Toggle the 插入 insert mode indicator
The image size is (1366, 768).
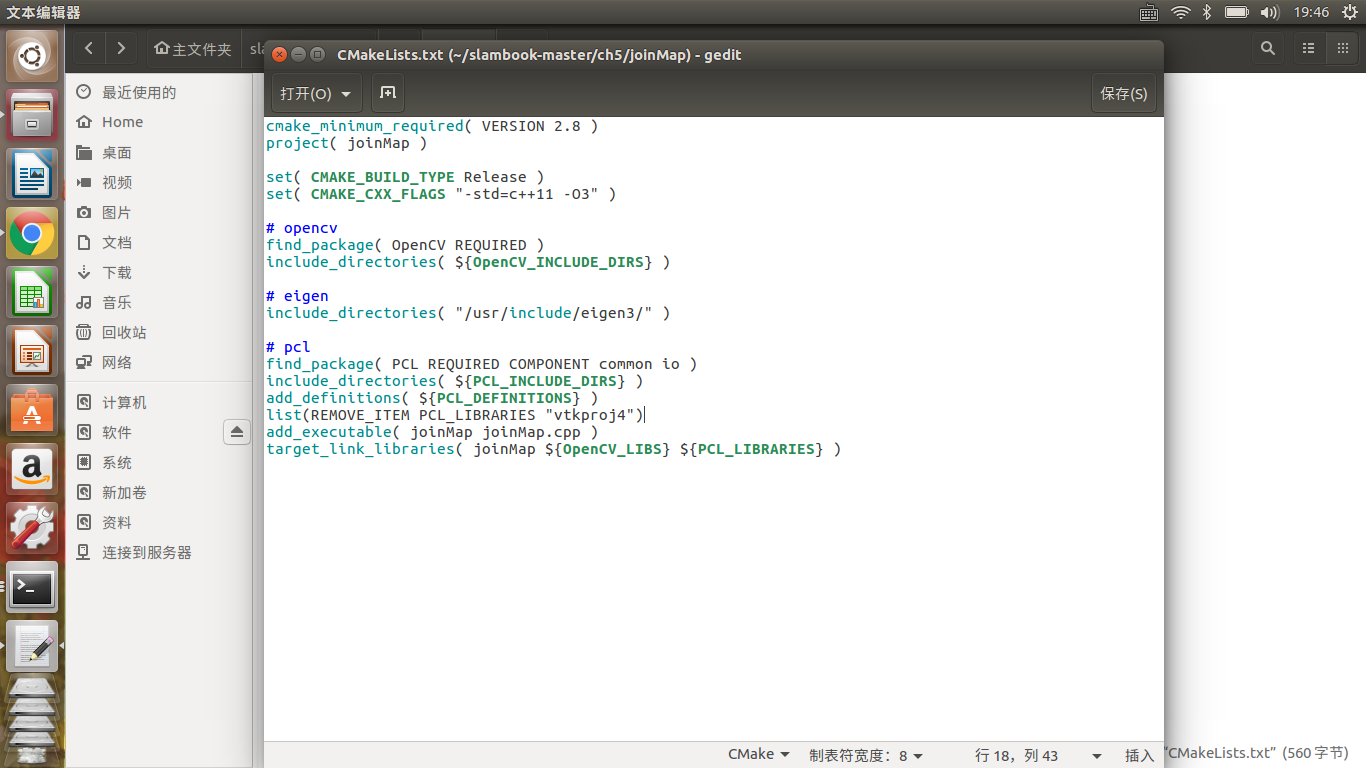[1139, 756]
